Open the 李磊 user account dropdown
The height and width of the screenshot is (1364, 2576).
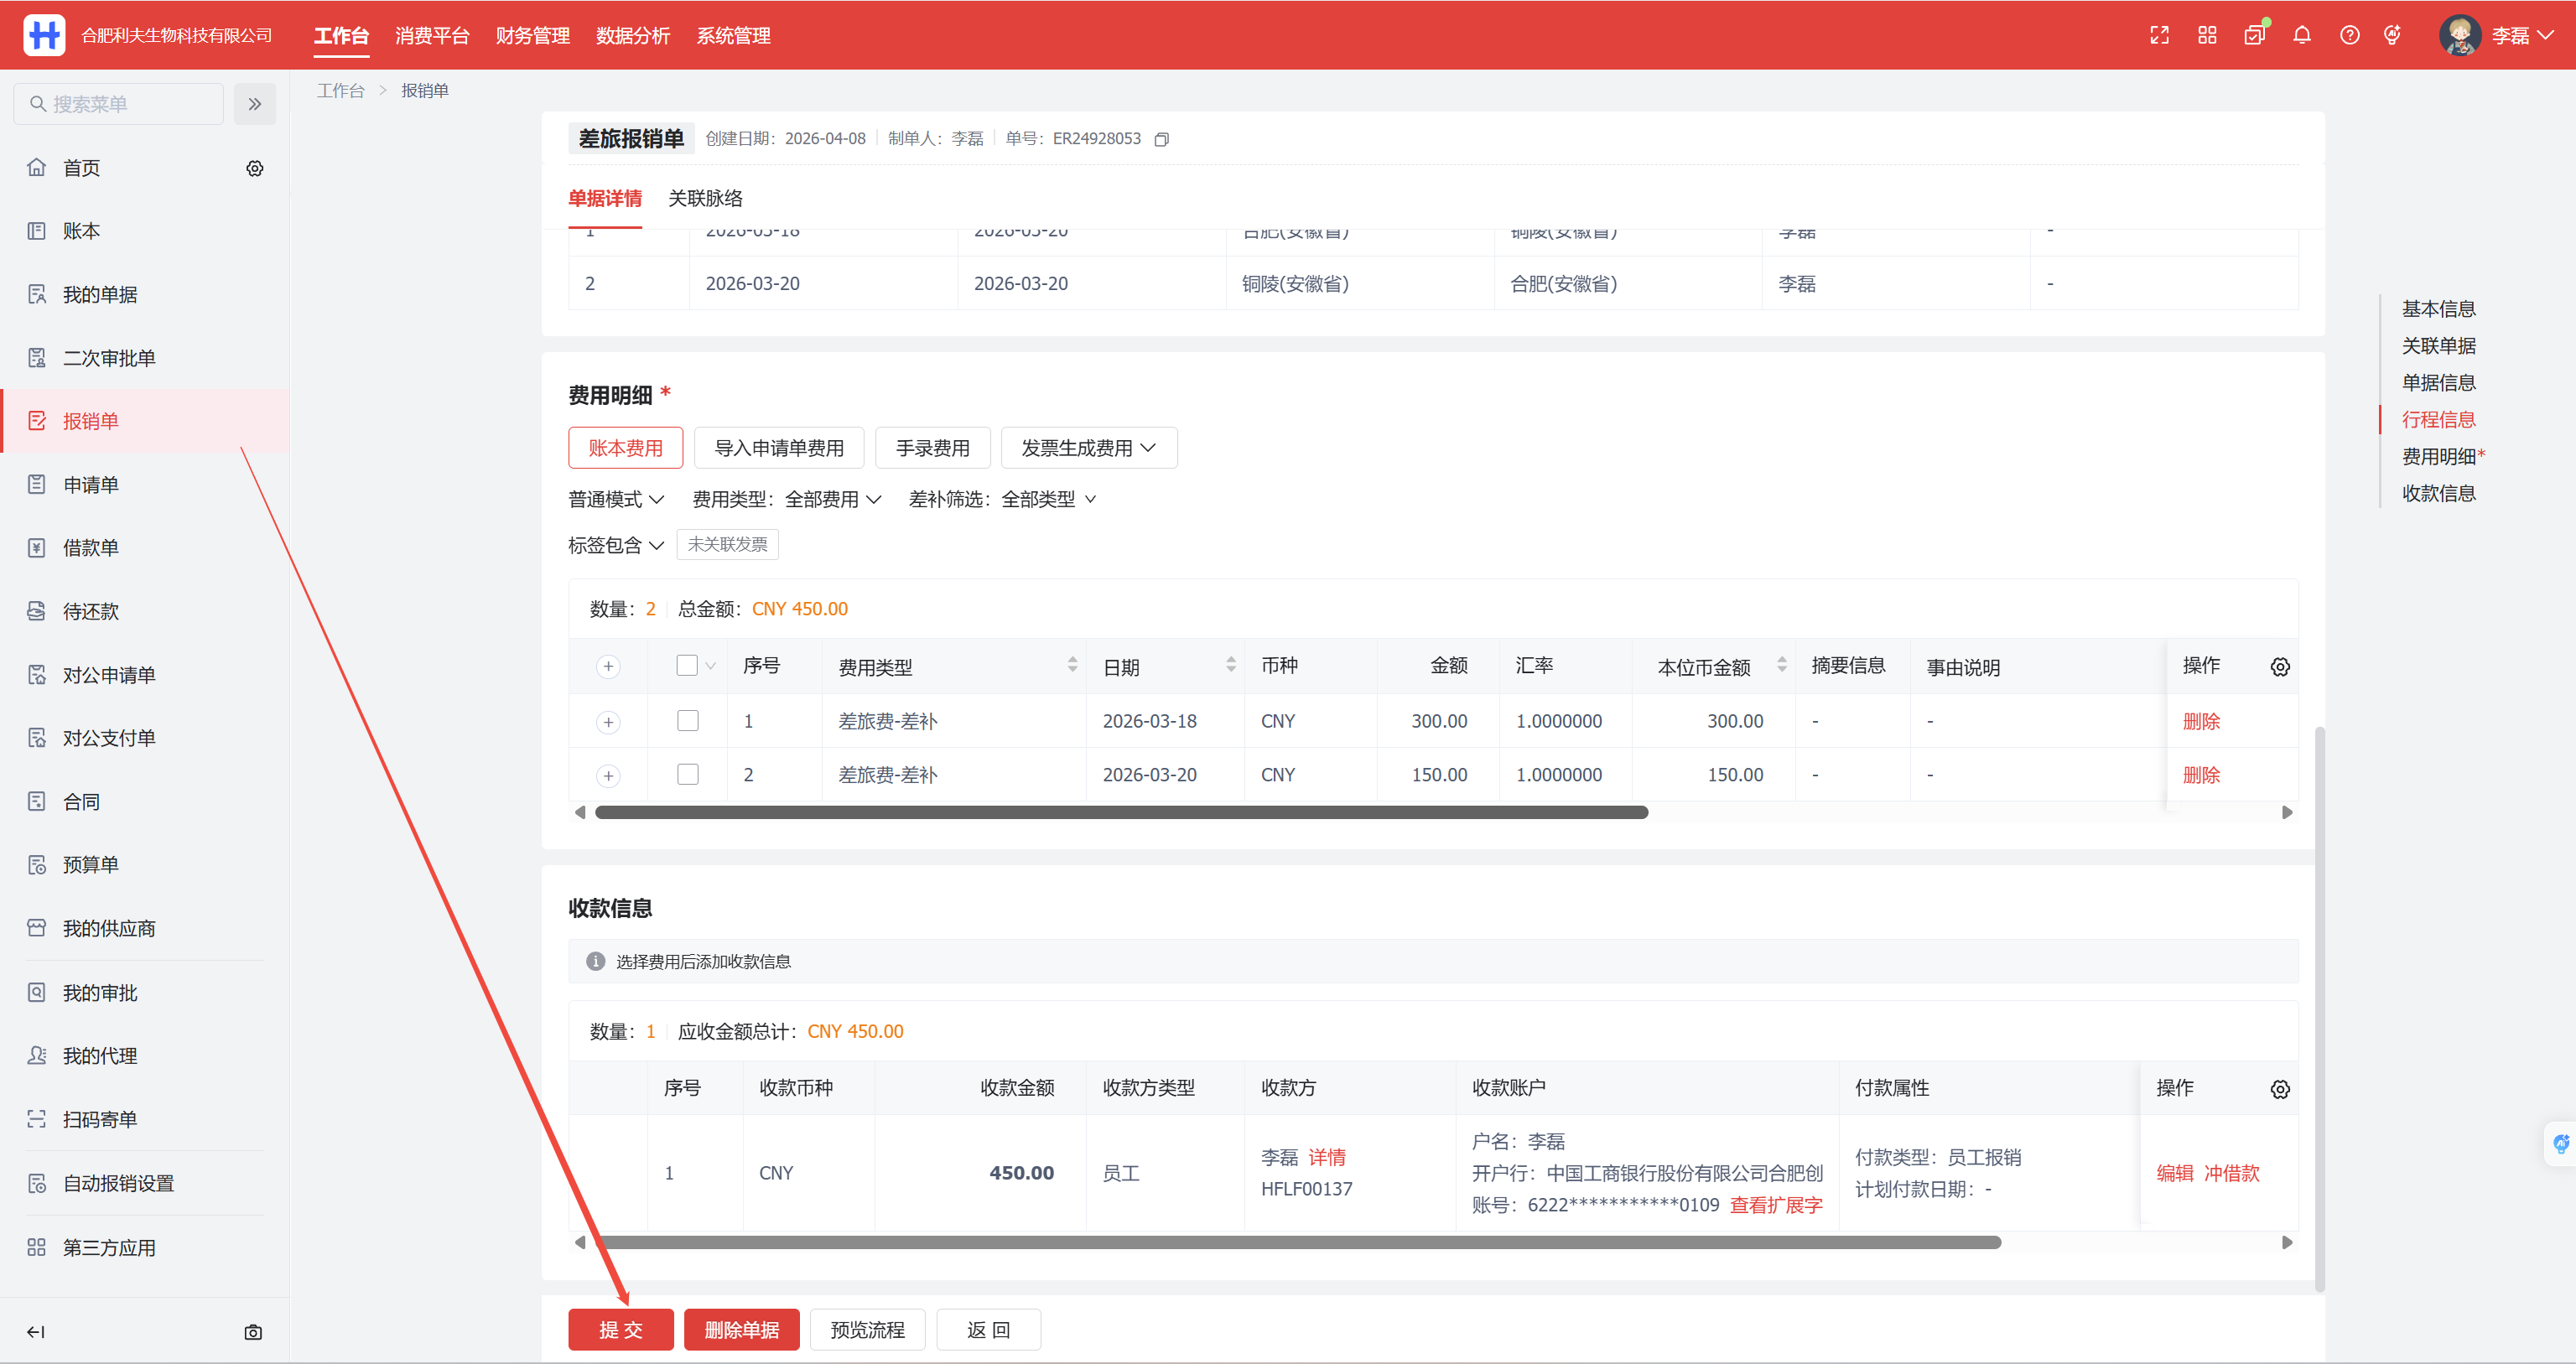click(x=2509, y=36)
